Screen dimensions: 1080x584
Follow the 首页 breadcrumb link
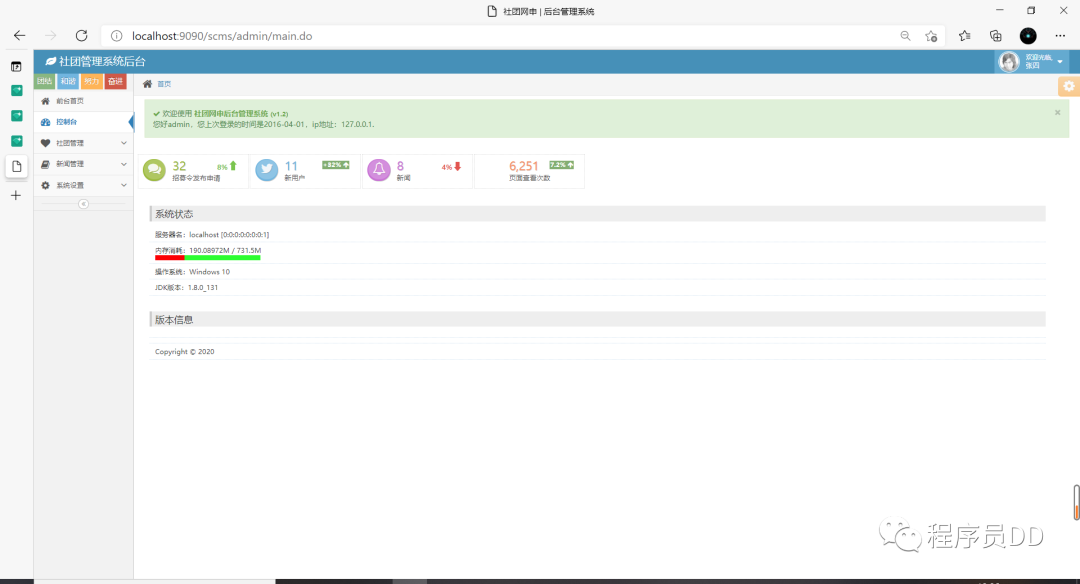[164, 84]
